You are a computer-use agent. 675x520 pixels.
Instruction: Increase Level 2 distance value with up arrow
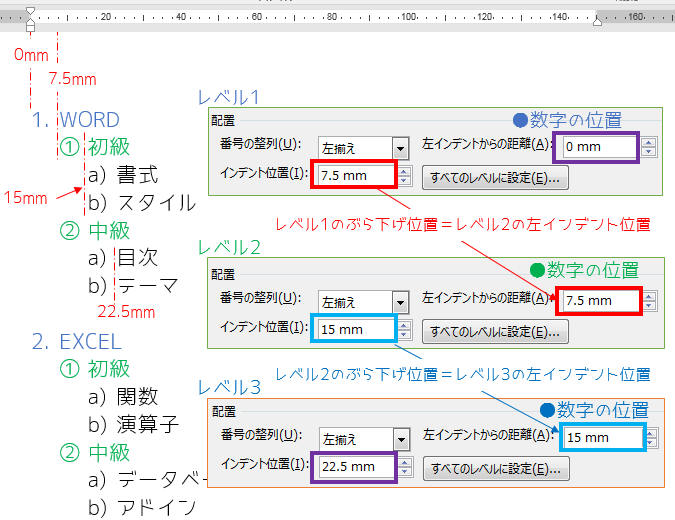[649, 296]
